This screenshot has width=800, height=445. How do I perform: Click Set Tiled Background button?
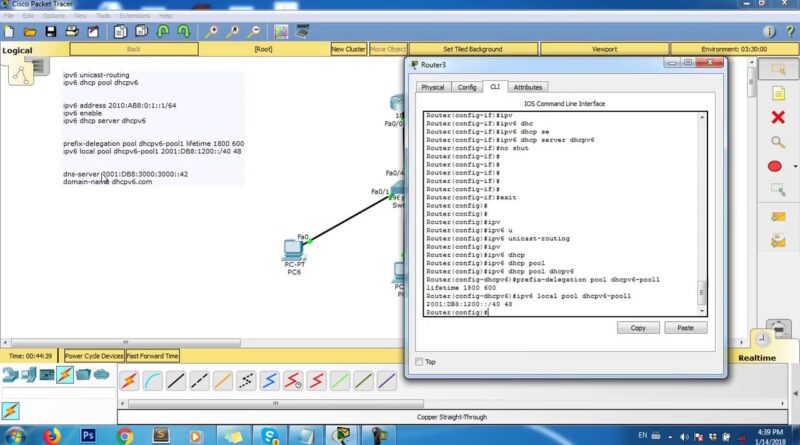pos(472,49)
